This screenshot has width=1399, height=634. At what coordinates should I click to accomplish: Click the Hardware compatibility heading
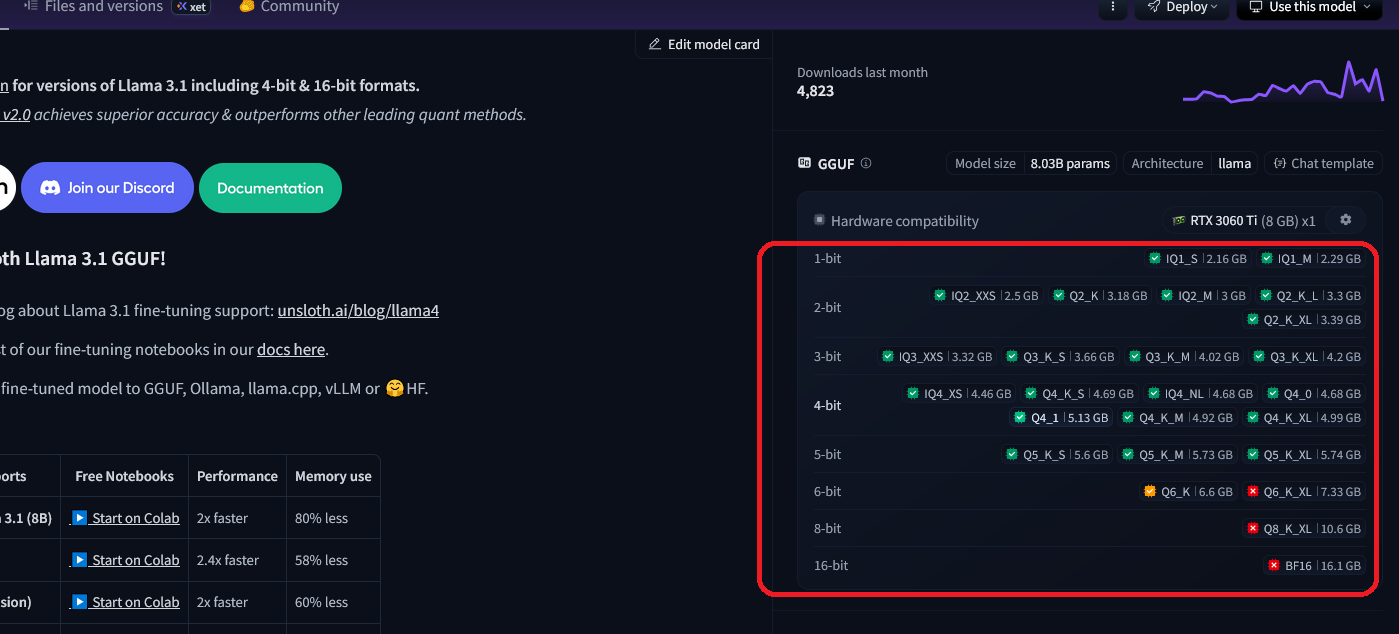[905, 220]
